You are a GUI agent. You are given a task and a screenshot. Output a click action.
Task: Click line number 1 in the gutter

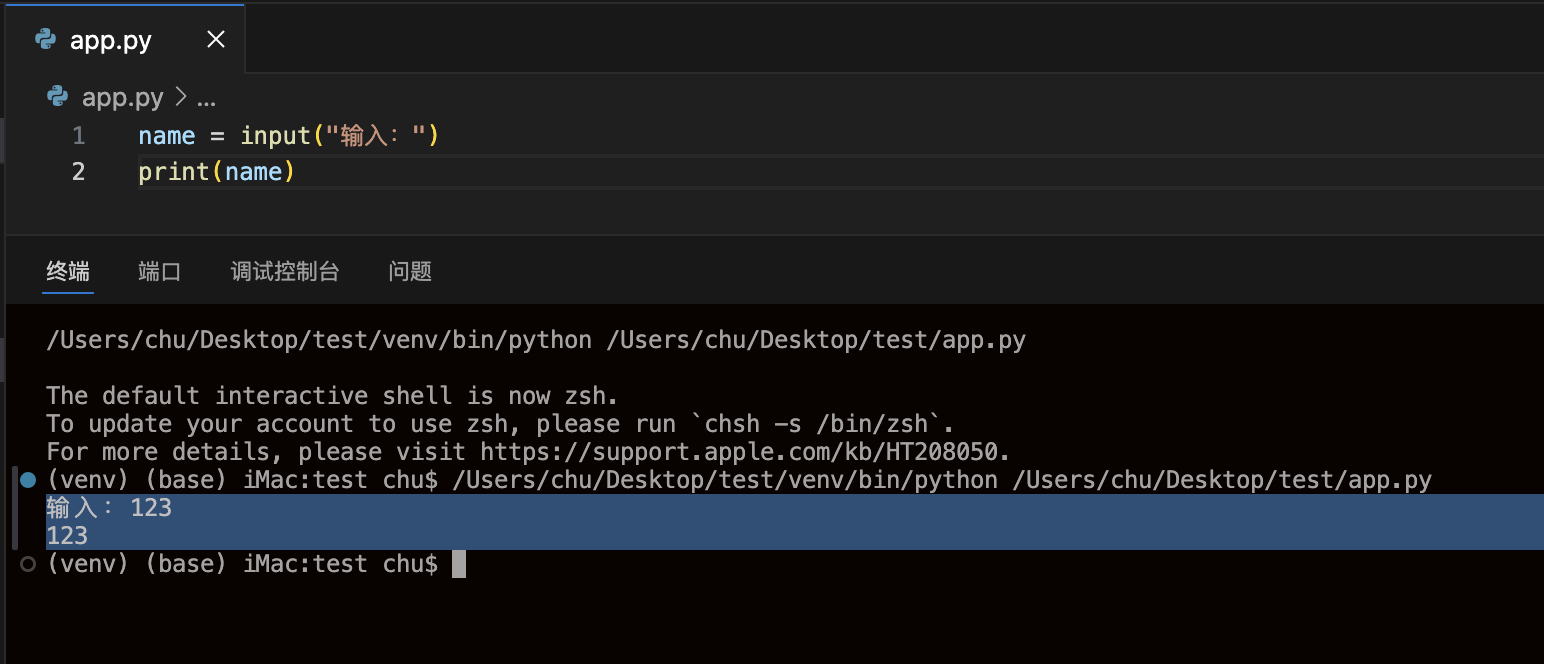point(79,135)
